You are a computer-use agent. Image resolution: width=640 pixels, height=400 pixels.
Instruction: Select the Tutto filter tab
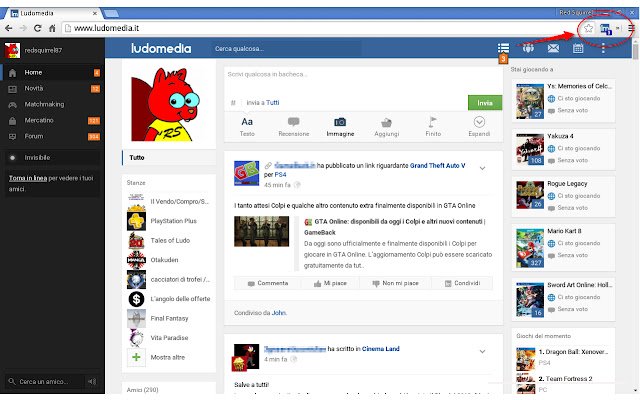tap(169, 158)
